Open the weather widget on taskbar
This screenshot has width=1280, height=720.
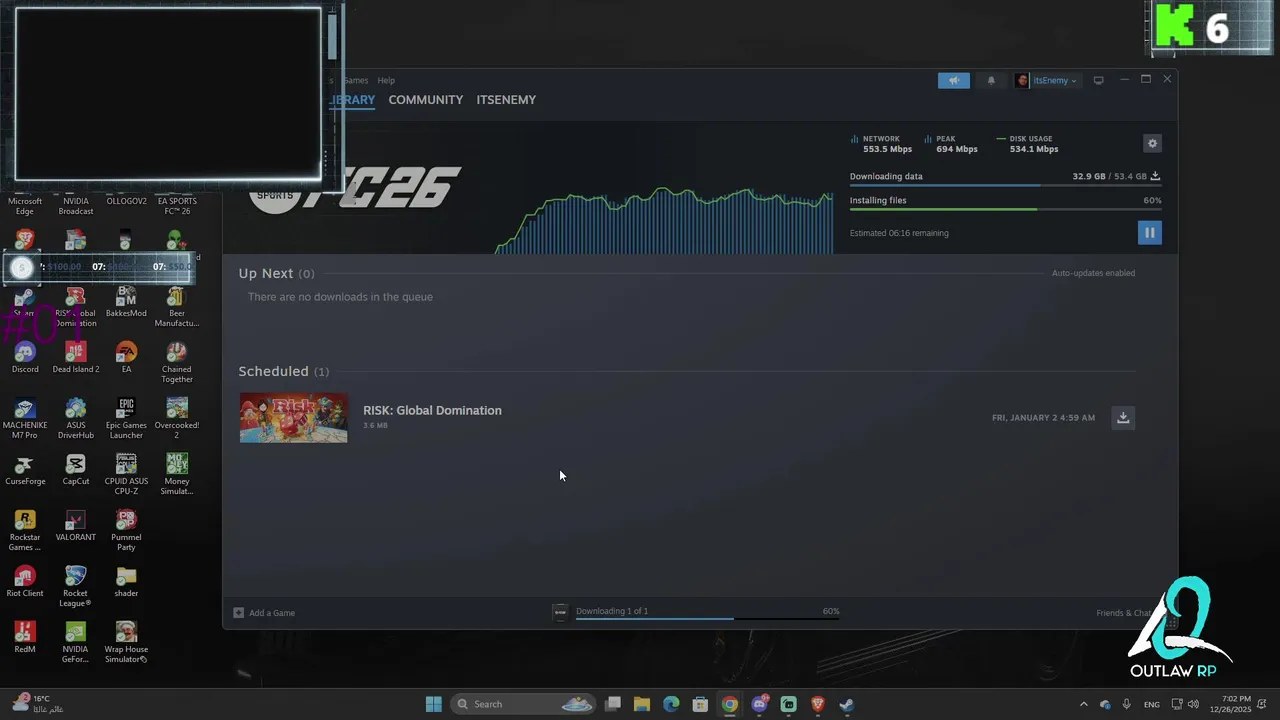click(x=38, y=704)
